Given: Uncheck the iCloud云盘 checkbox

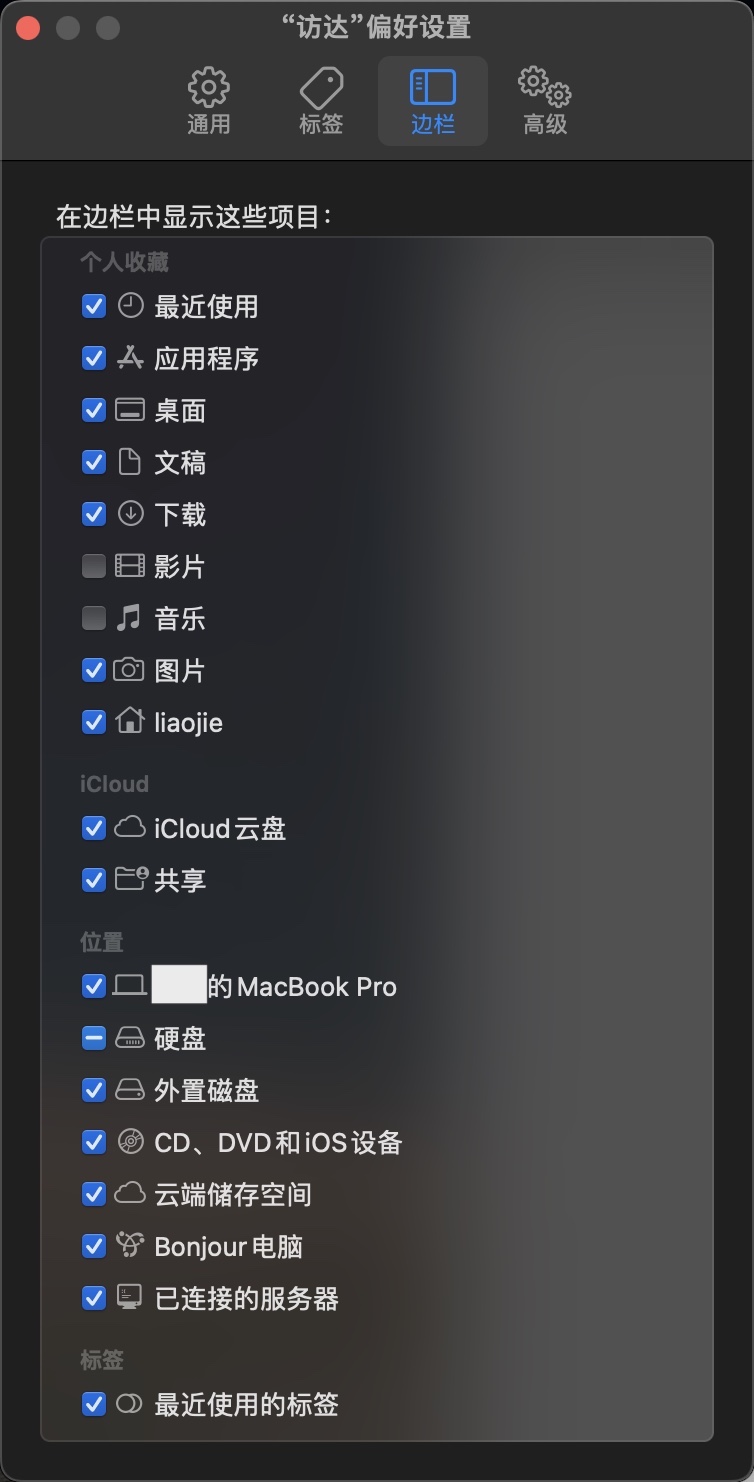Looking at the screenshot, I should pos(94,828).
